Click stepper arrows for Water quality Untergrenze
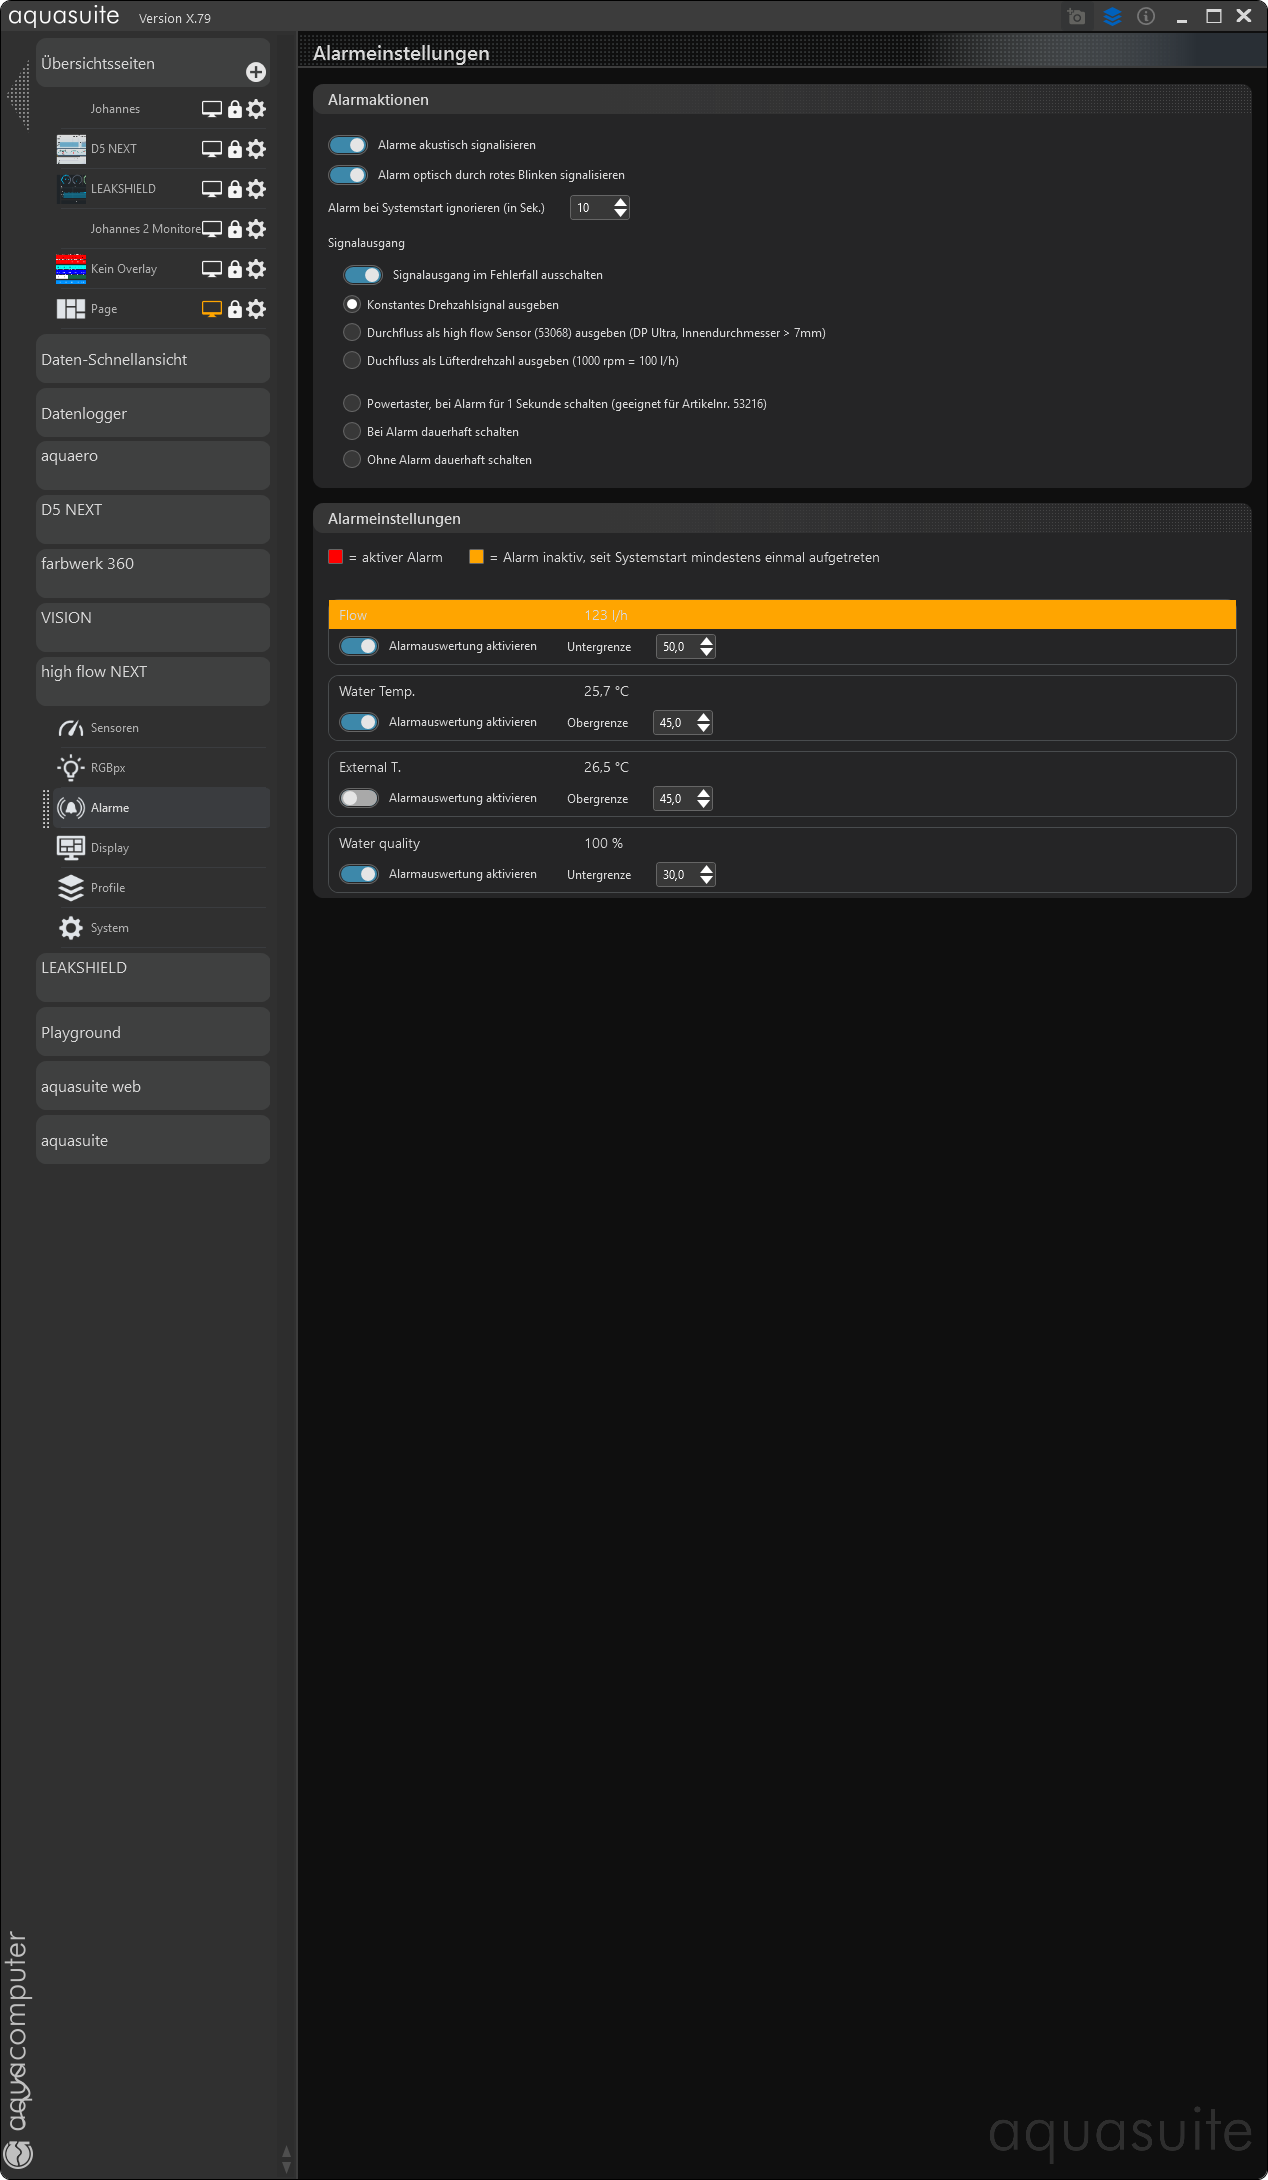This screenshot has width=1268, height=2180. [707, 875]
